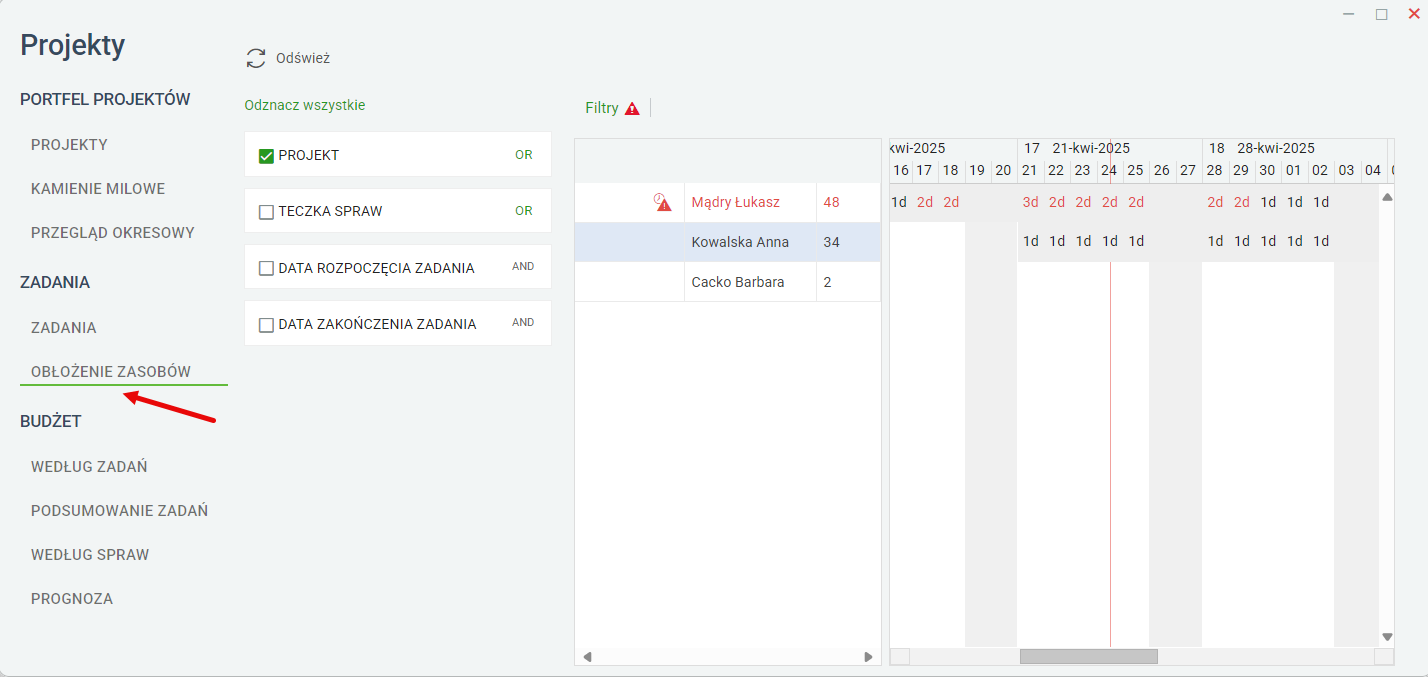1428x677 pixels.
Task: Maximize the Projekty window
Action: point(1382,14)
